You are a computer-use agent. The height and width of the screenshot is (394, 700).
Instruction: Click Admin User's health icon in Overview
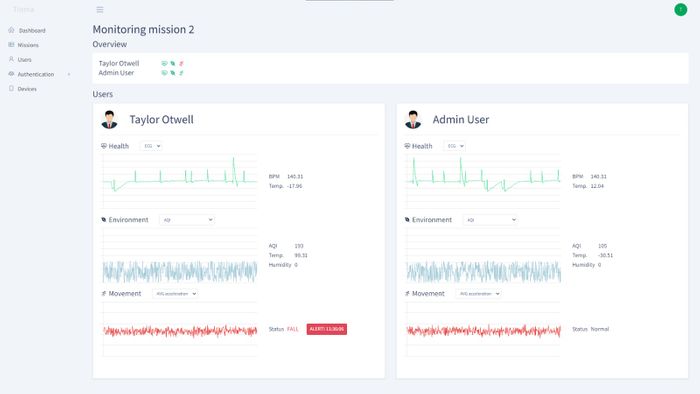click(x=164, y=73)
